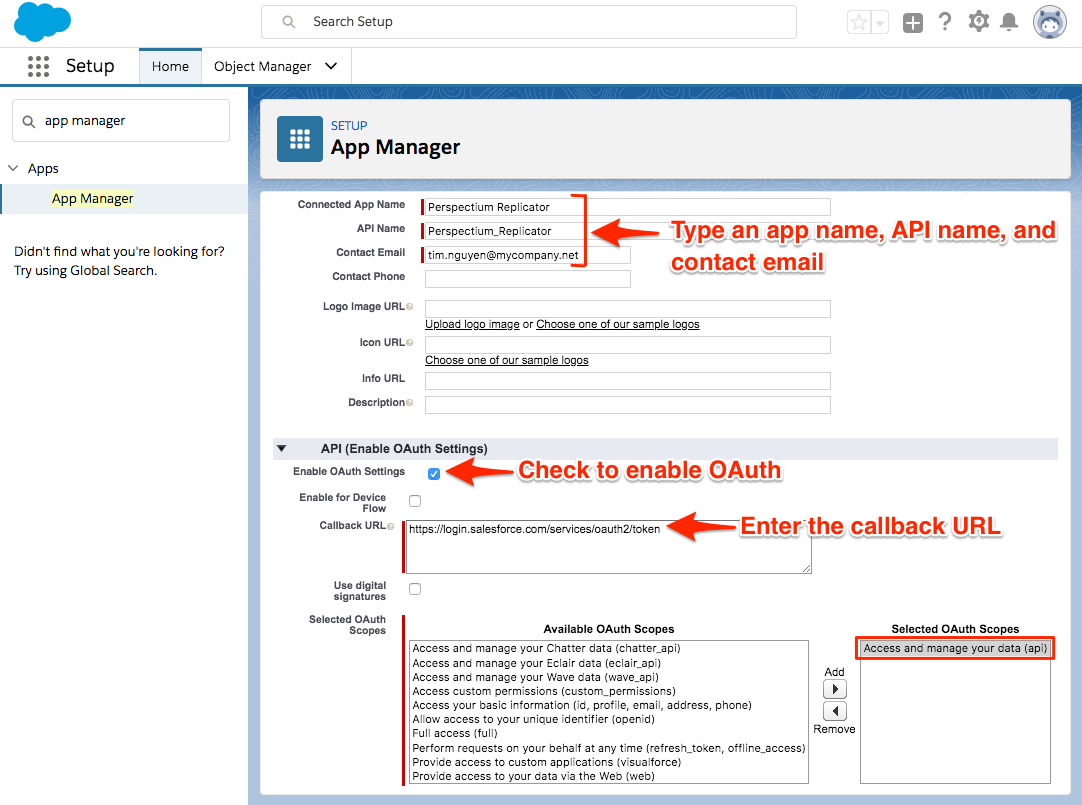Image resolution: width=1082 pixels, height=805 pixels.
Task: Click the Upload logo image link
Action: coord(472,324)
